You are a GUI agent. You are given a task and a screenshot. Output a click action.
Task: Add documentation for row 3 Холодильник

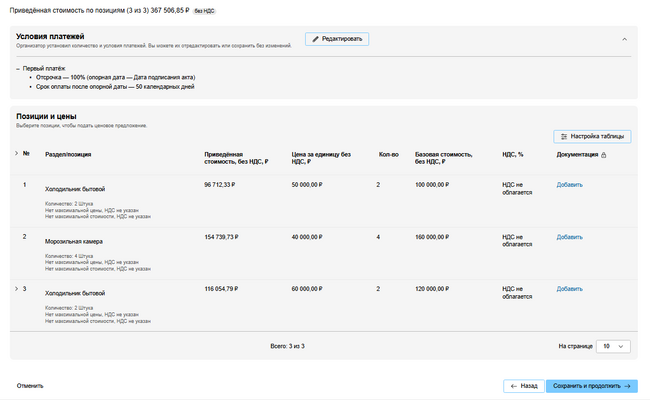click(x=569, y=289)
